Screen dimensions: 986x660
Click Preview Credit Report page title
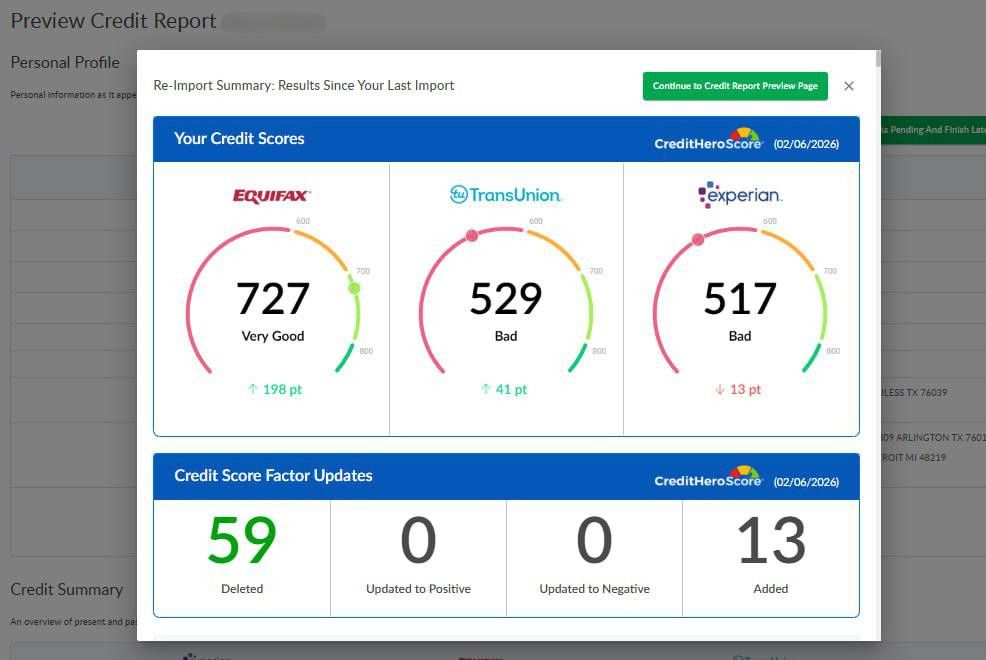(113, 21)
